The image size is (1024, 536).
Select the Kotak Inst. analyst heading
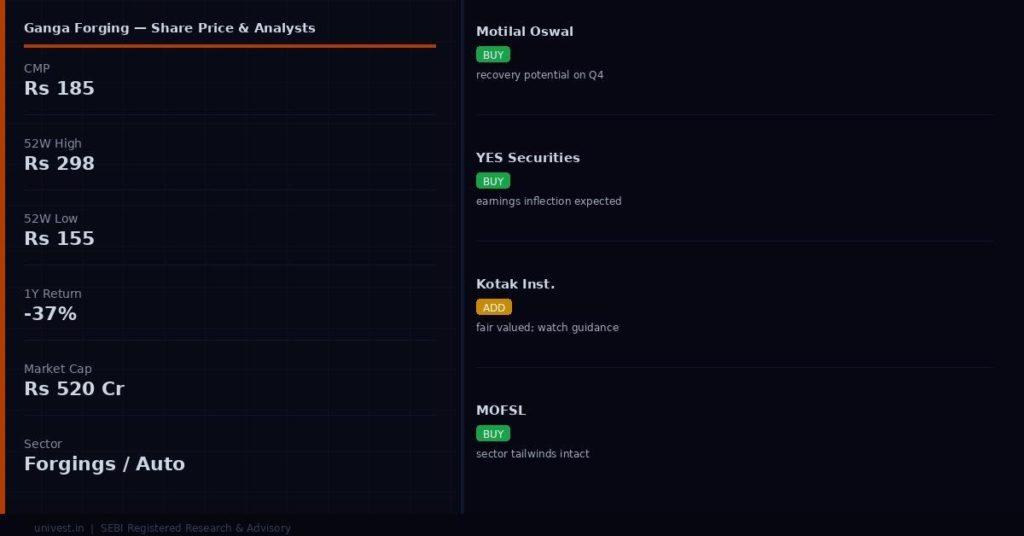[515, 284]
